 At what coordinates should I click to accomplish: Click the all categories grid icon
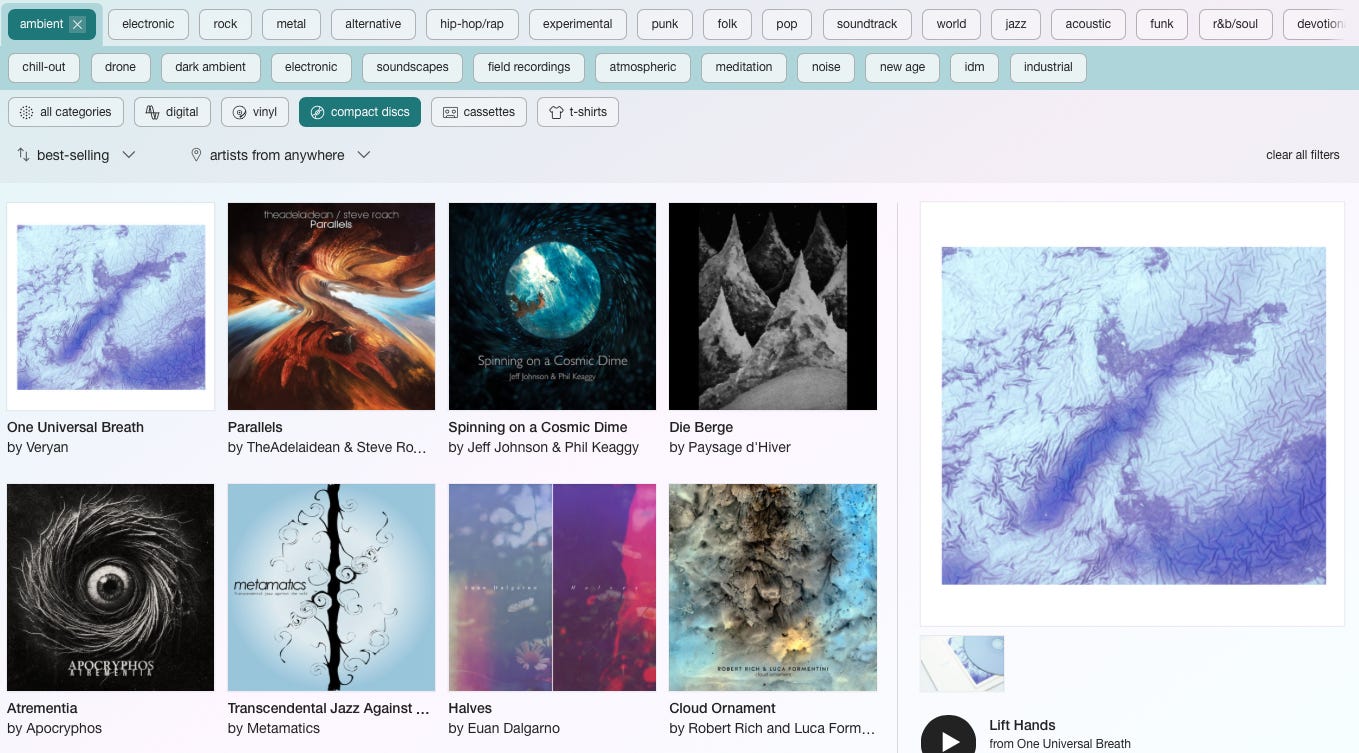[x=27, y=112]
